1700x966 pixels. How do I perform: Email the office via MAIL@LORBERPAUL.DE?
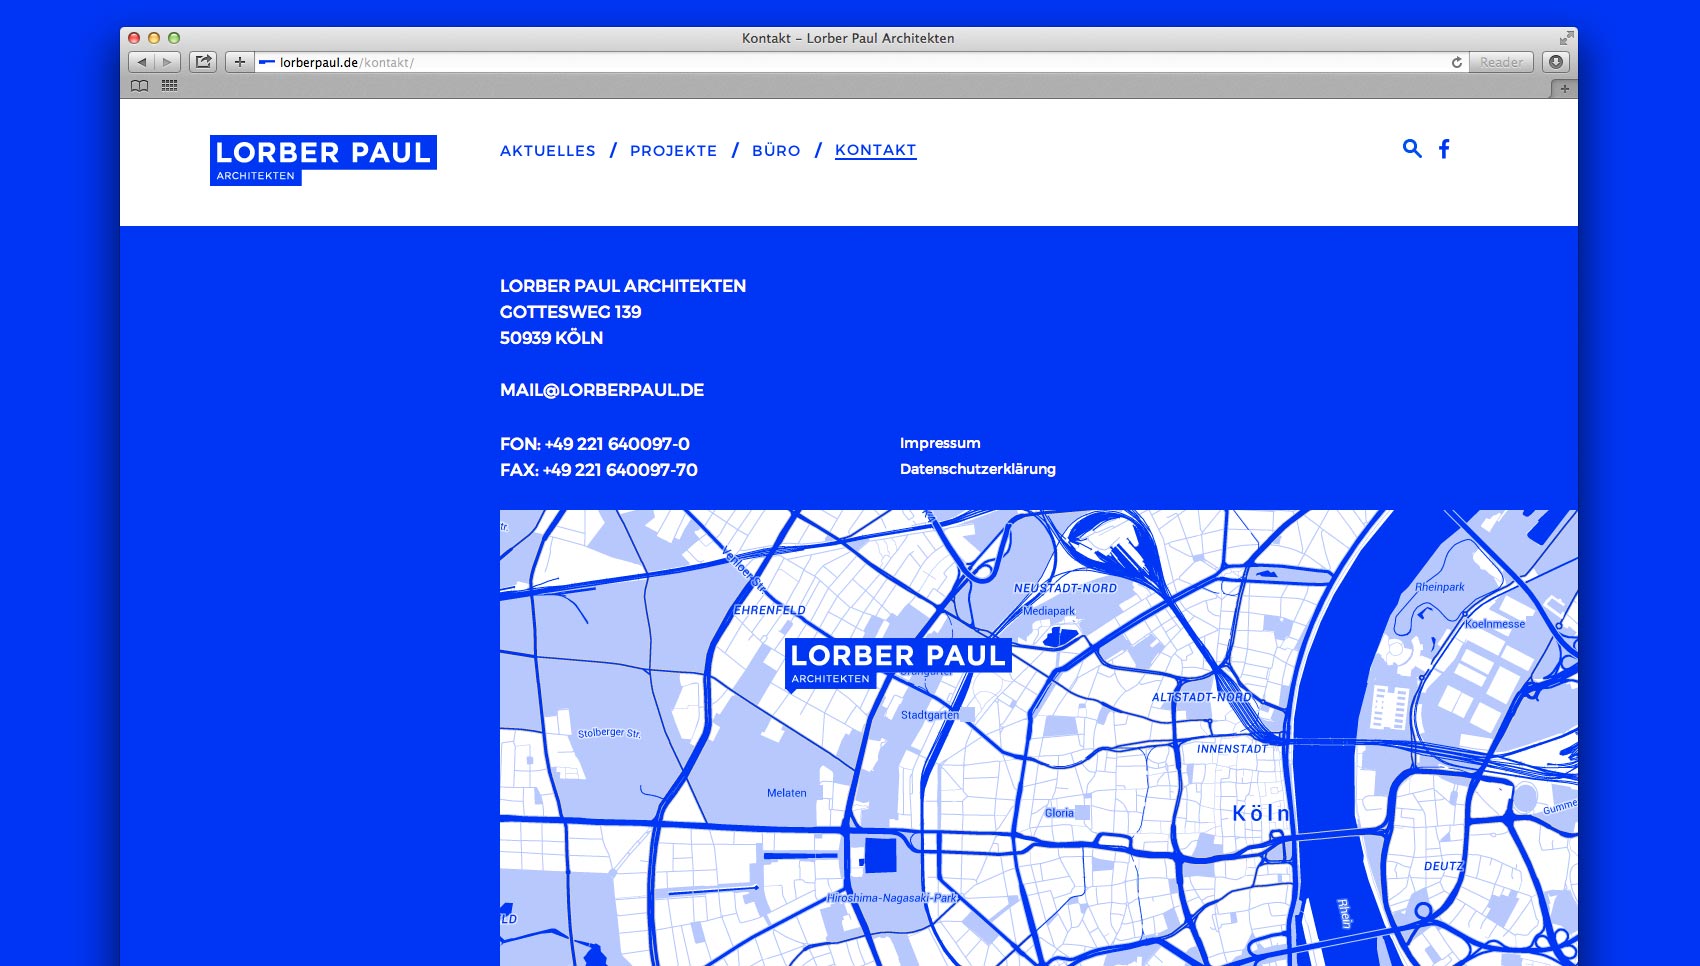(602, 390)
